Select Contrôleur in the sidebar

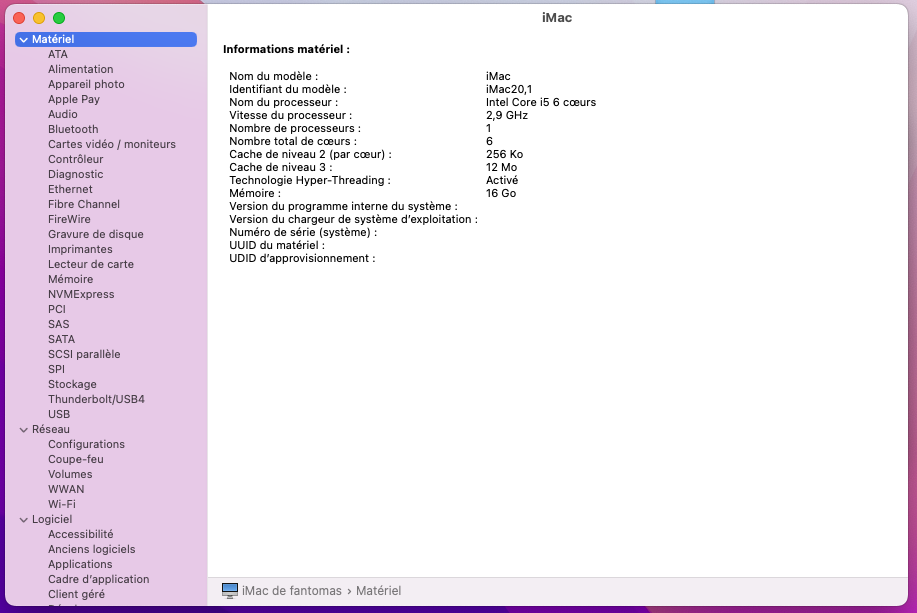click(x=75, y=159)
